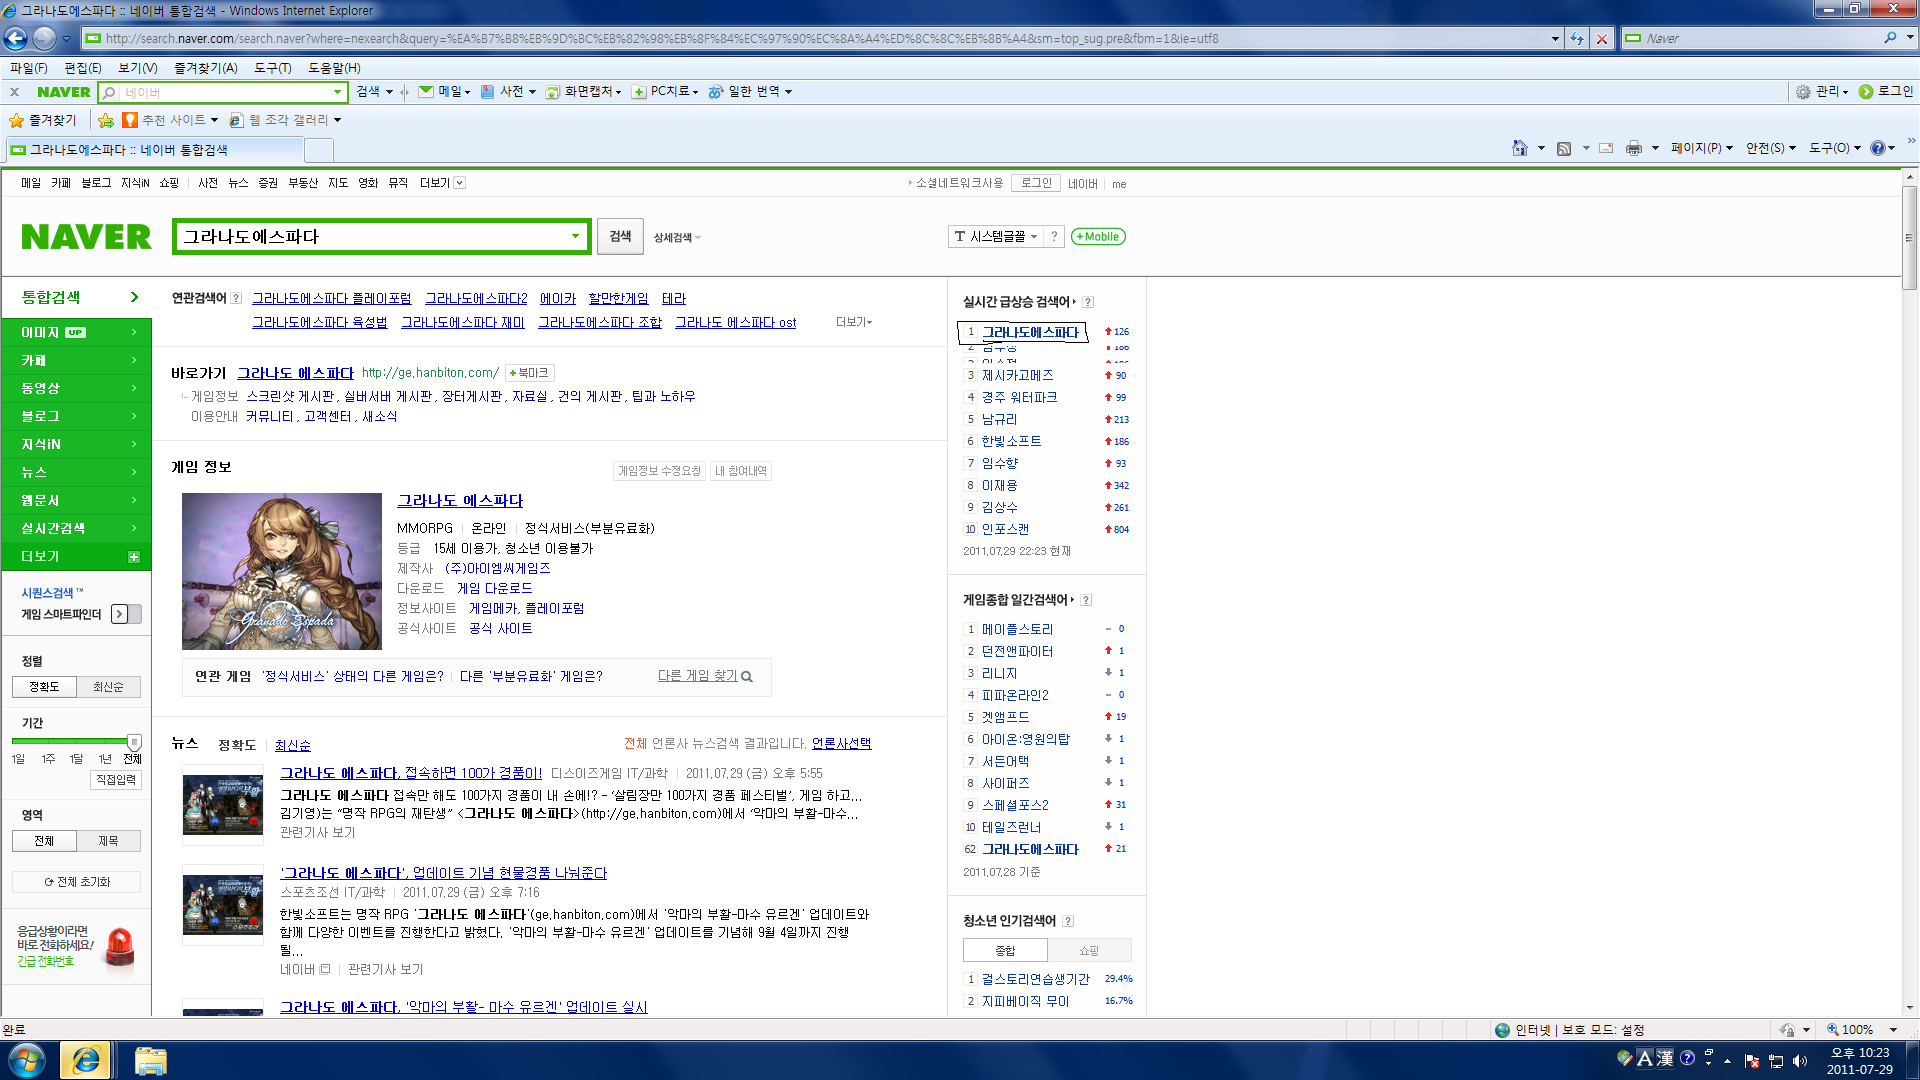1920x1080 pixels.
Task: Click 최신순 in the 뉴스 section header
Action: 293,745
